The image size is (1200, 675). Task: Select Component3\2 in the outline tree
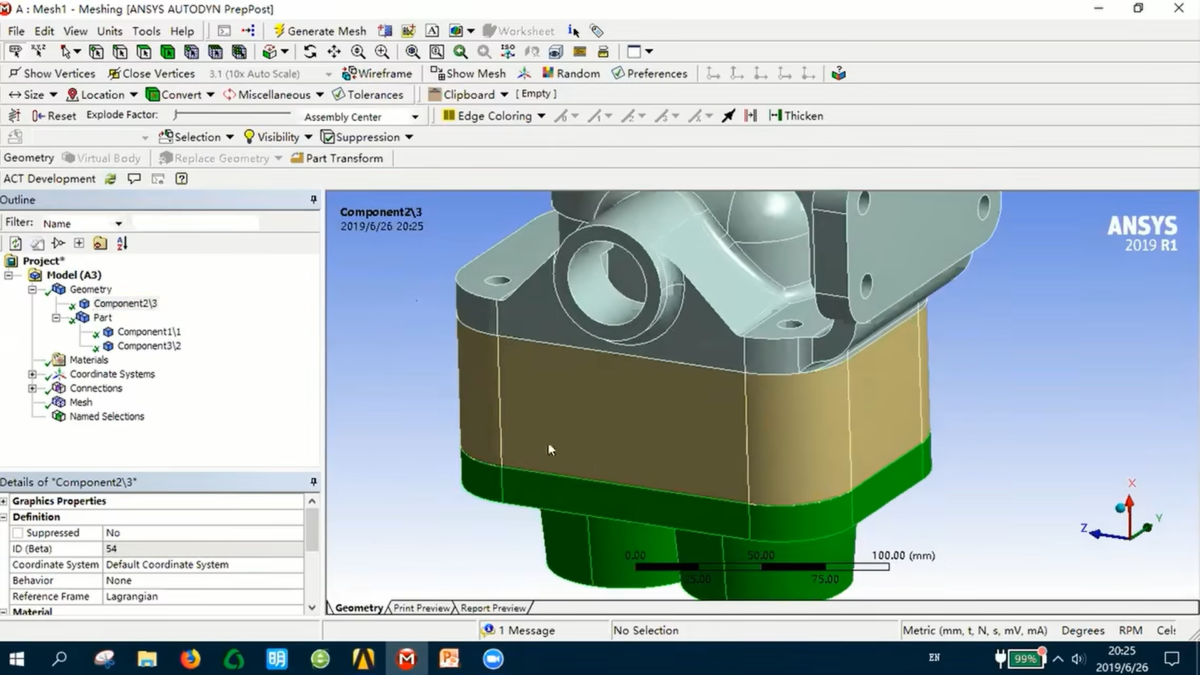coord(149,346)
